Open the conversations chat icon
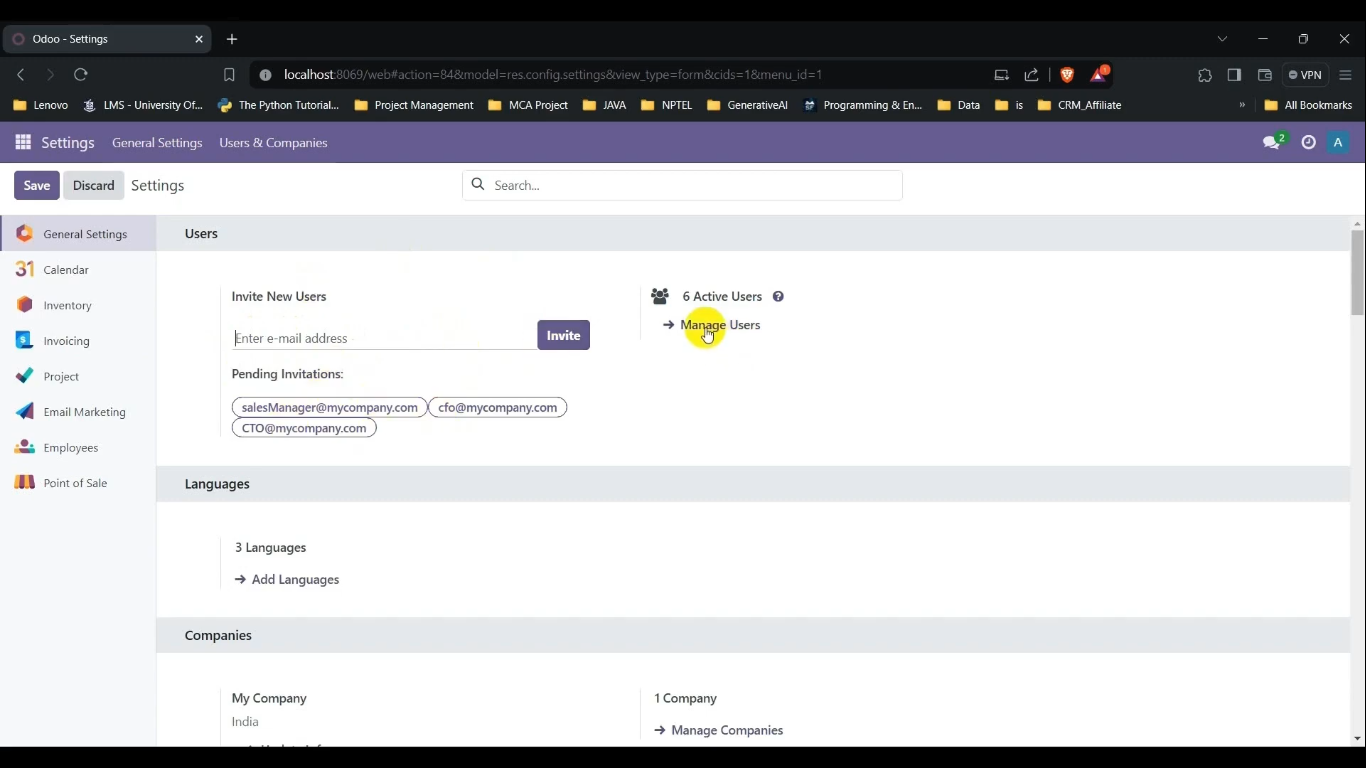This screenshot has height=768, width=1366. pos(1273,143)
